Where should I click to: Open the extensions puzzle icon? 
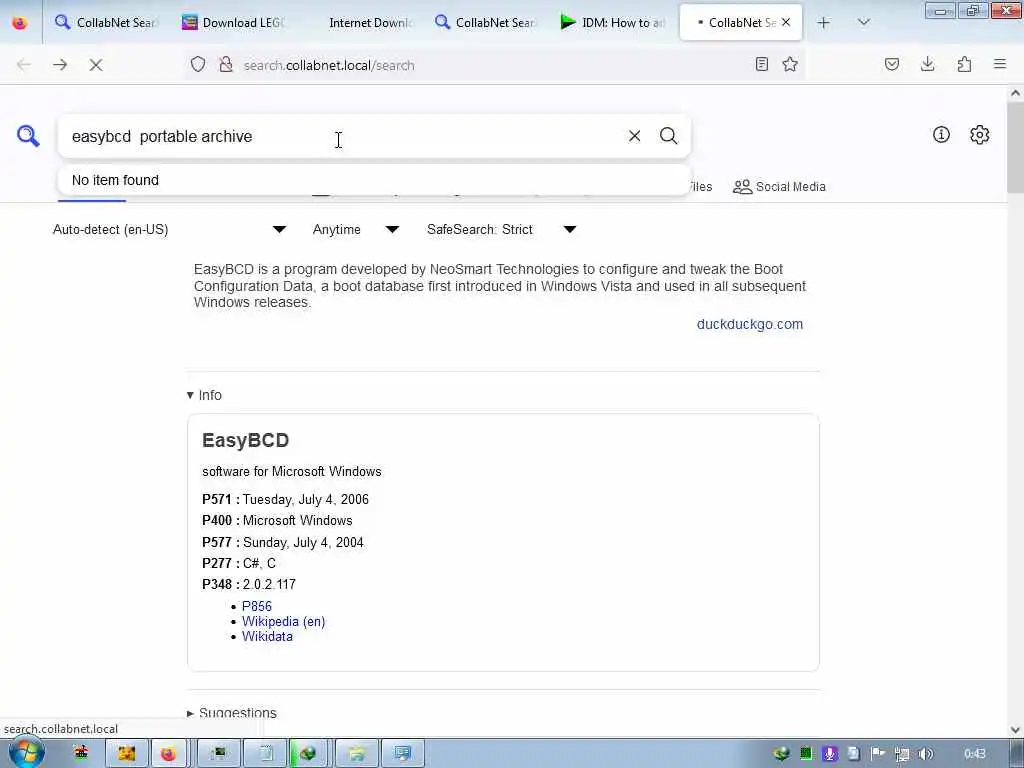tap(964, 64)
